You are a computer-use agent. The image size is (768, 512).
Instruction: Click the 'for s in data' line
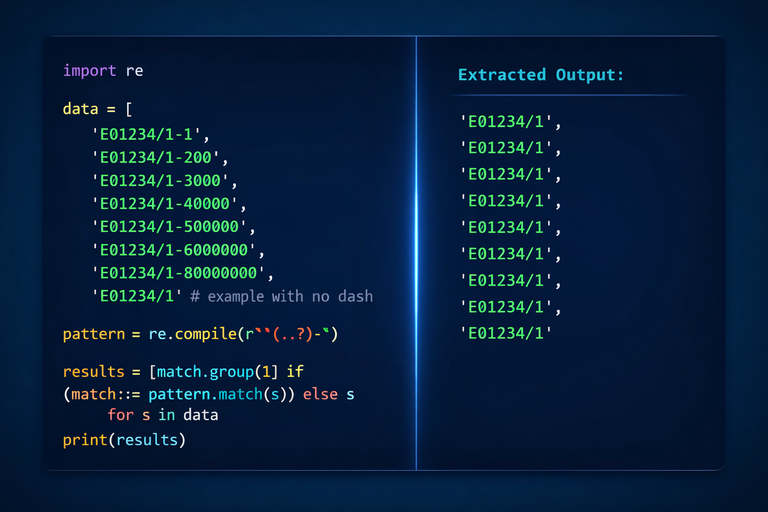(163, 415)
